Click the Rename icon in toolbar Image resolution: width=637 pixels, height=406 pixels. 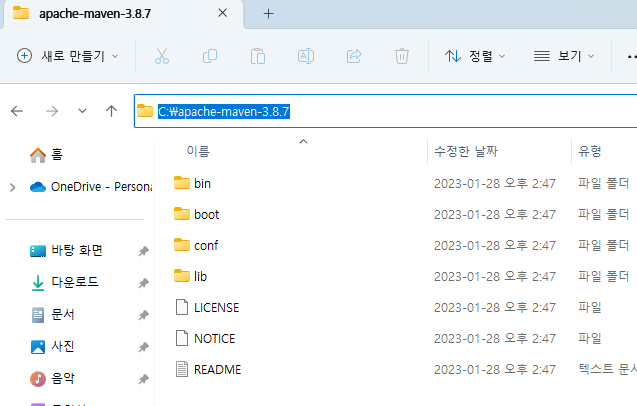click(306, 56)
